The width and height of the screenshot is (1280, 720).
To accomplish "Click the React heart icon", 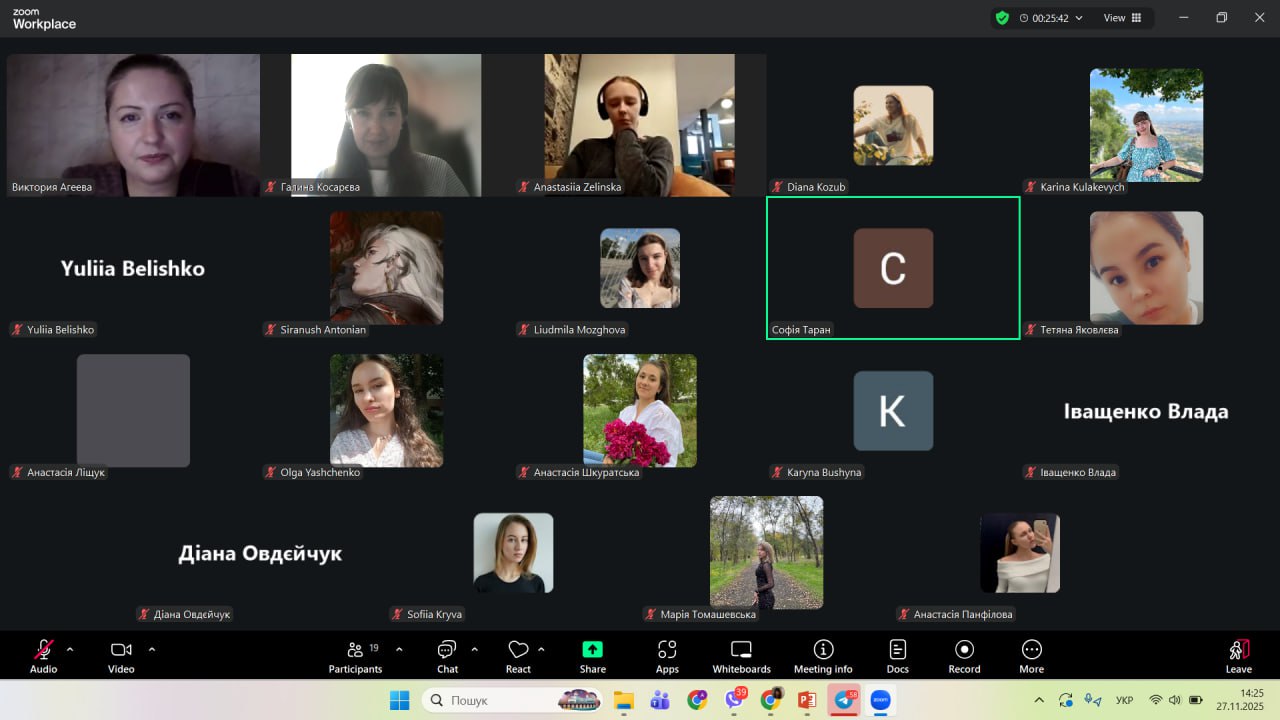I will pyautogui.click(x=518, y=656).
